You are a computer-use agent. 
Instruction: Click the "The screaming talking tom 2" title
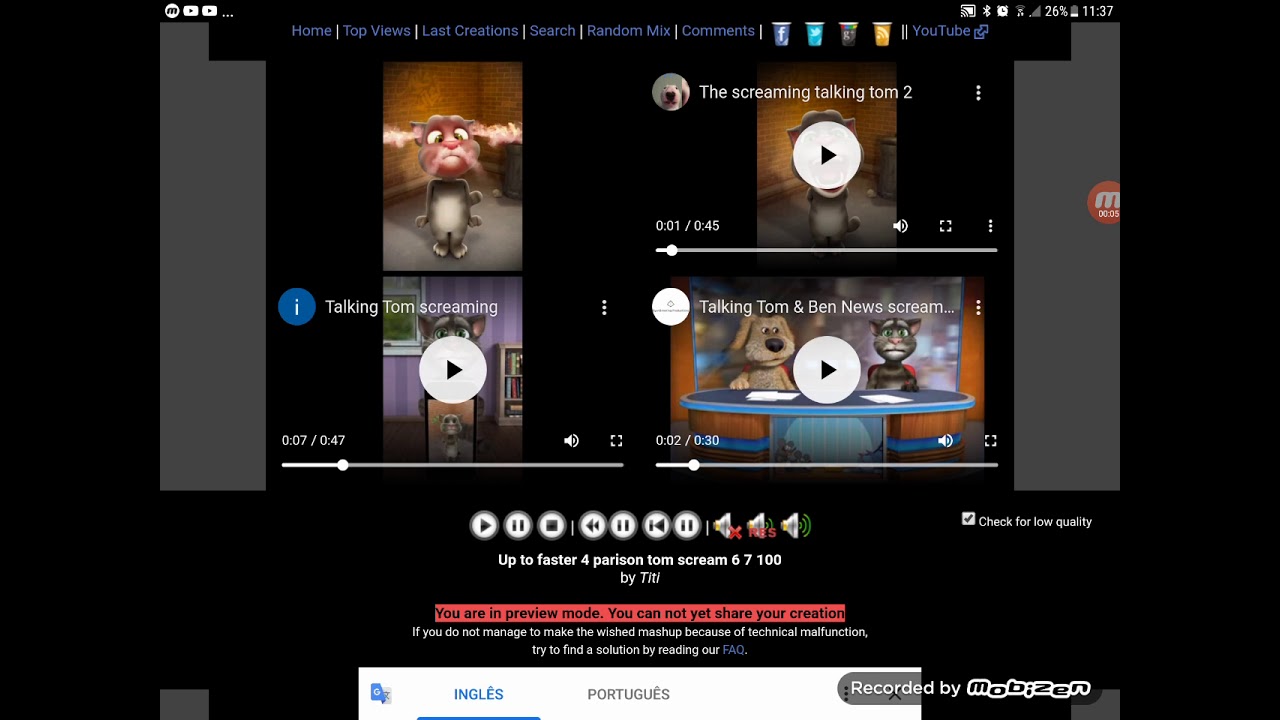(805, 92)
